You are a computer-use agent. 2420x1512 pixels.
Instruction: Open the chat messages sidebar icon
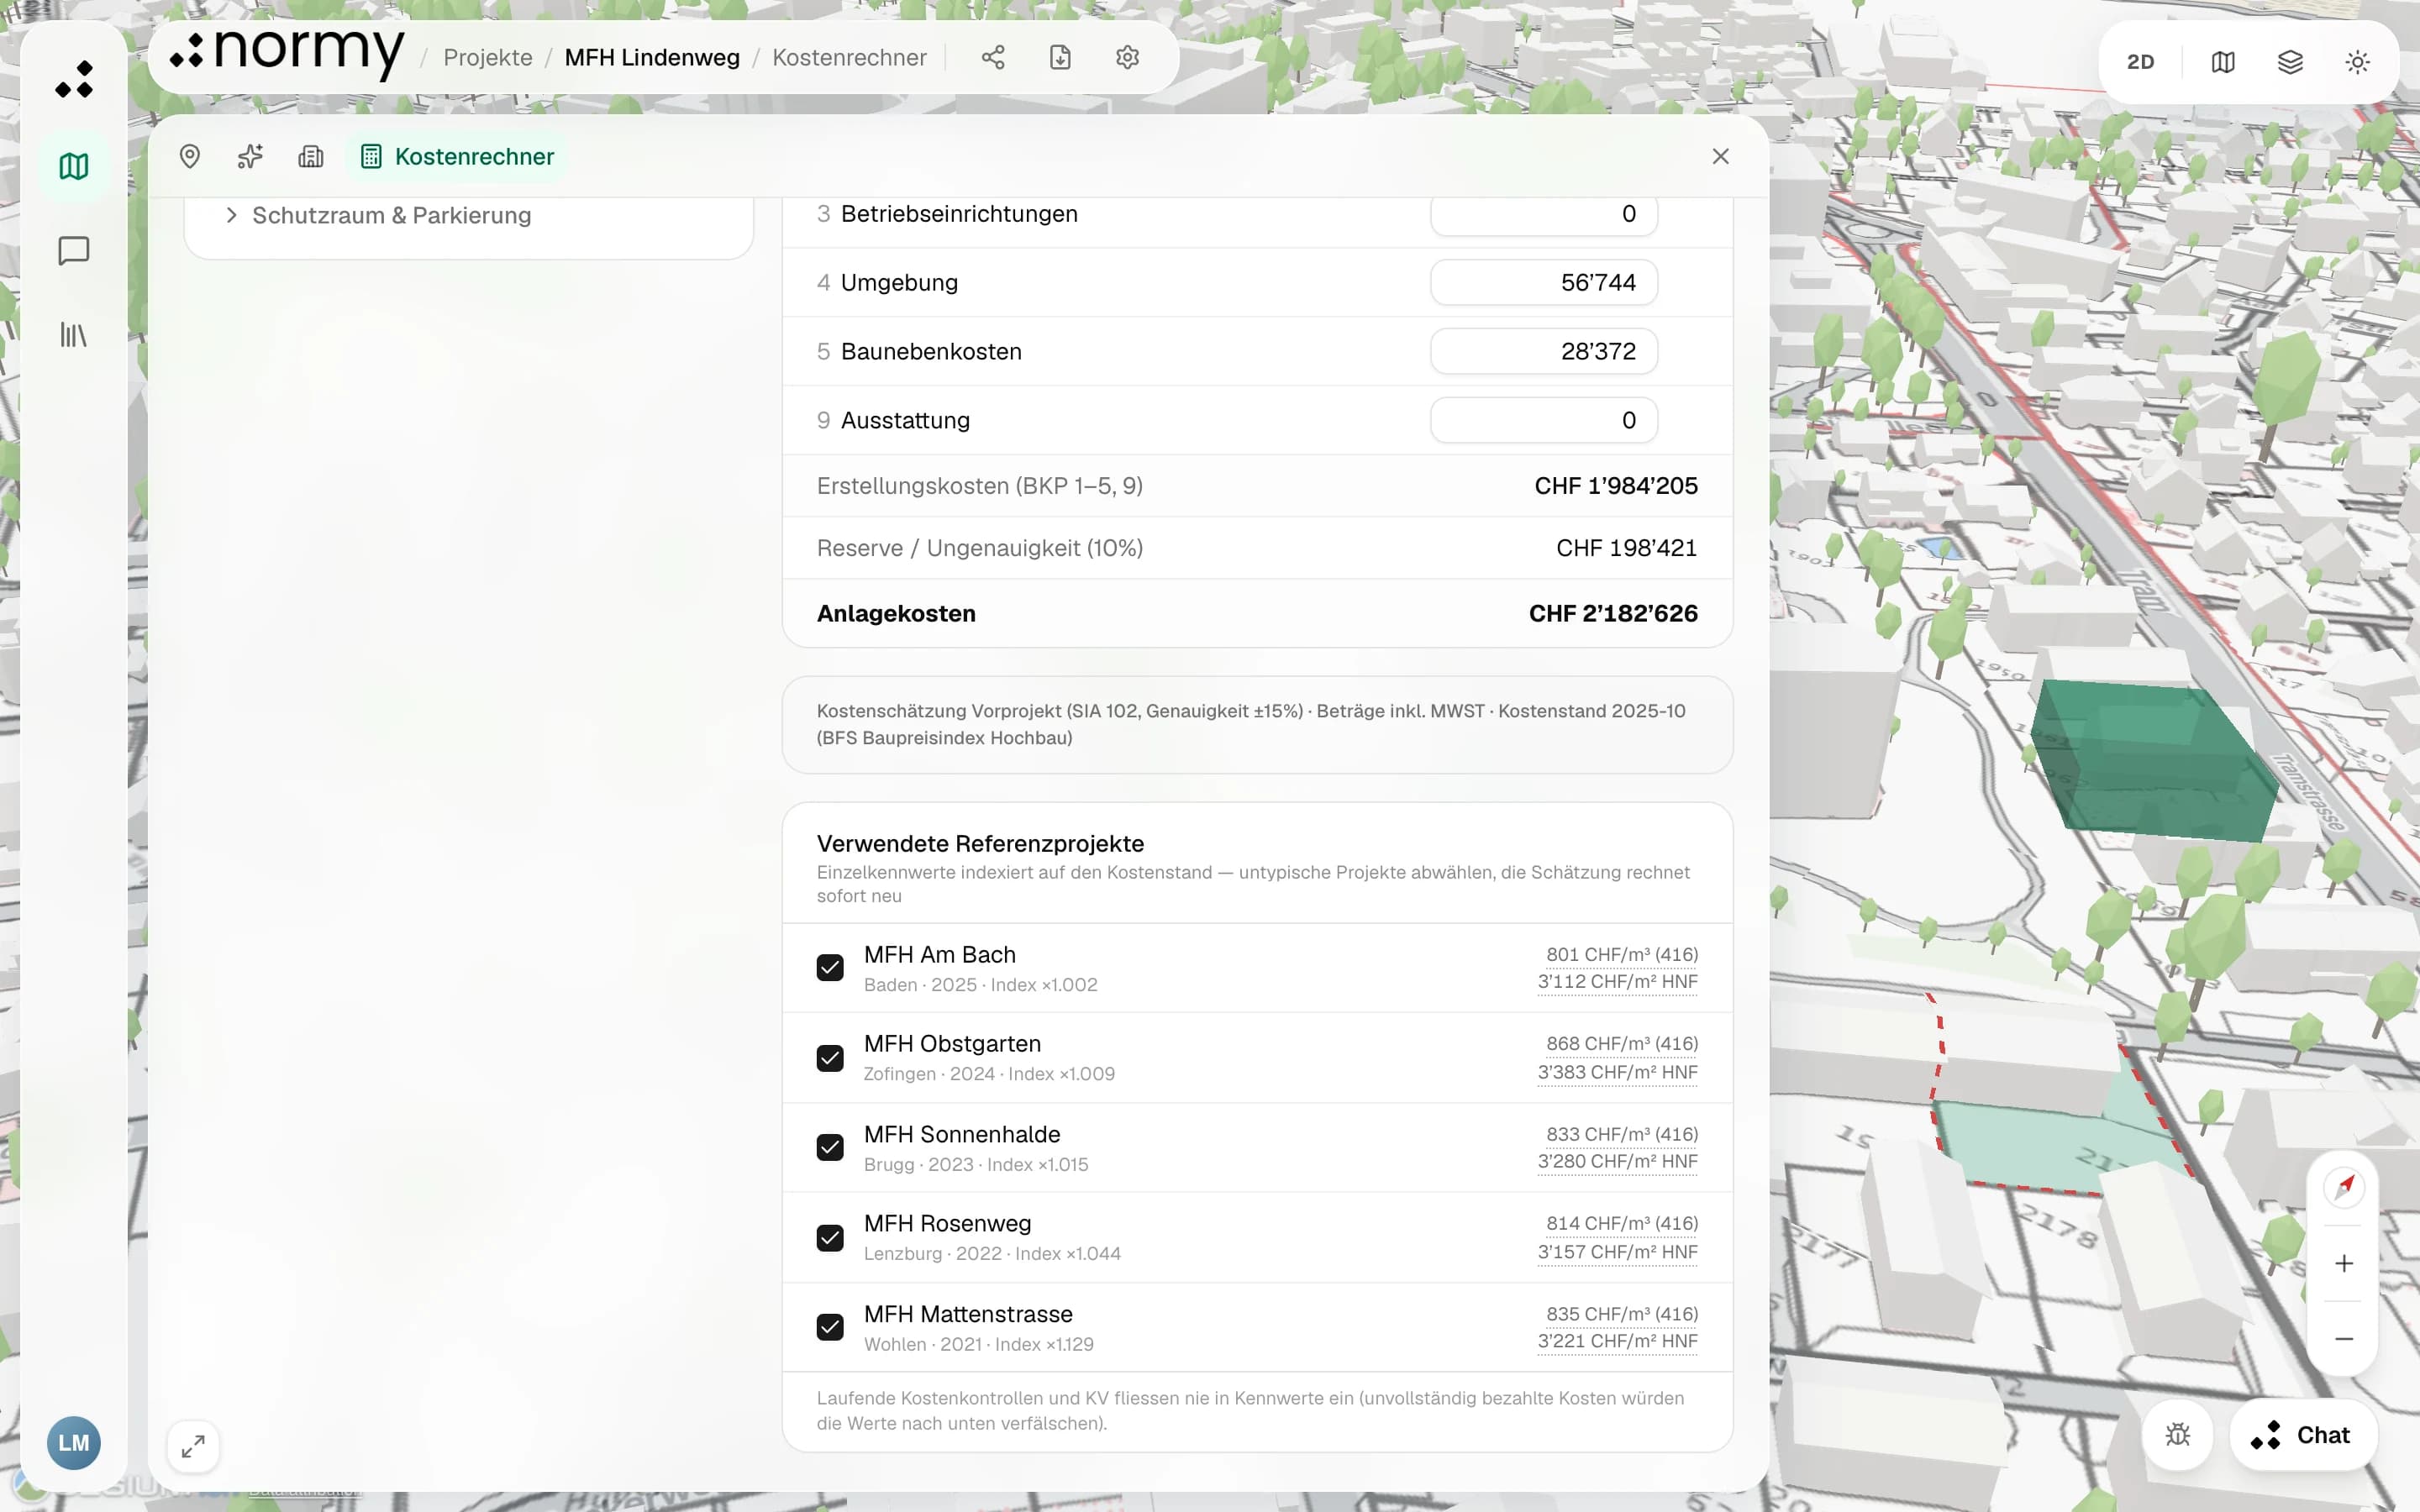(73, 250)
